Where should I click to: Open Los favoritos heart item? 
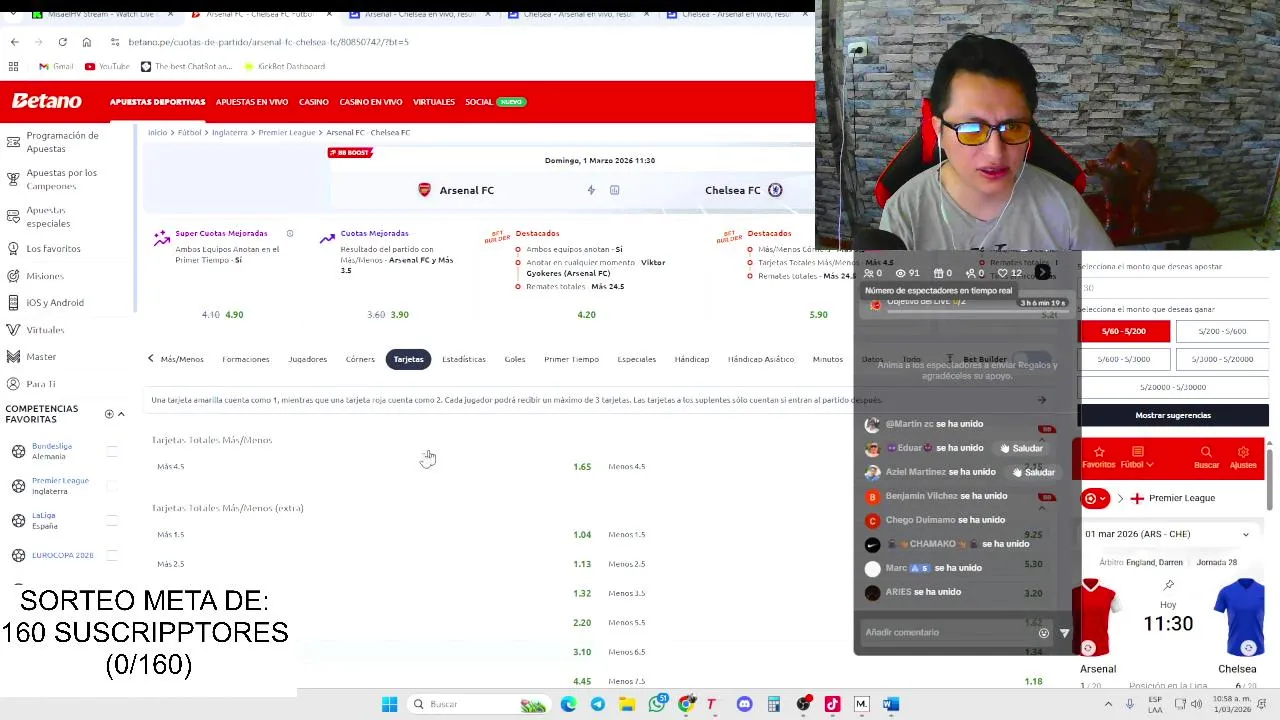[44, 248]
